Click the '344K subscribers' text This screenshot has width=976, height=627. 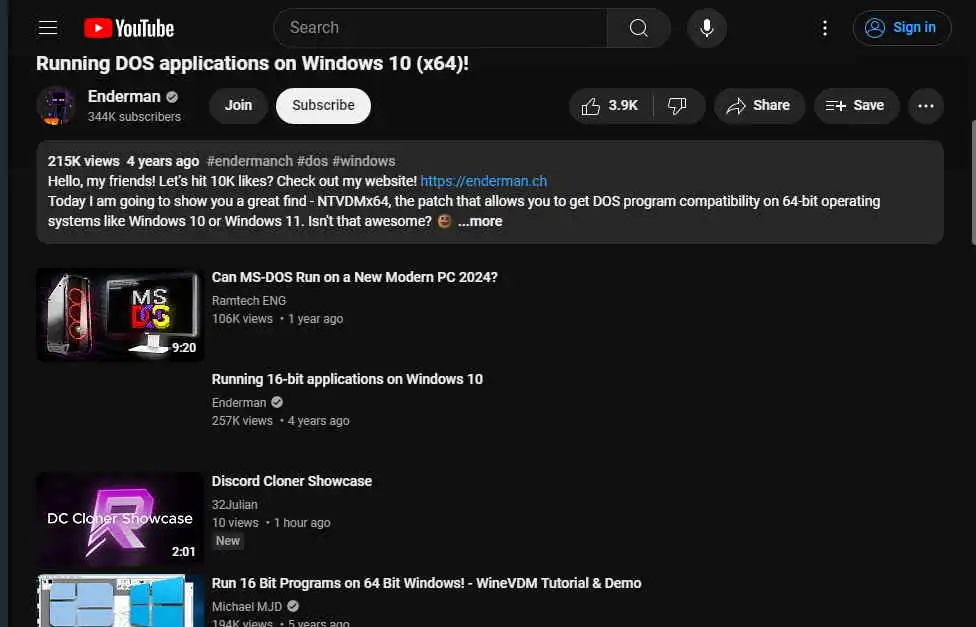click(134, 117)
